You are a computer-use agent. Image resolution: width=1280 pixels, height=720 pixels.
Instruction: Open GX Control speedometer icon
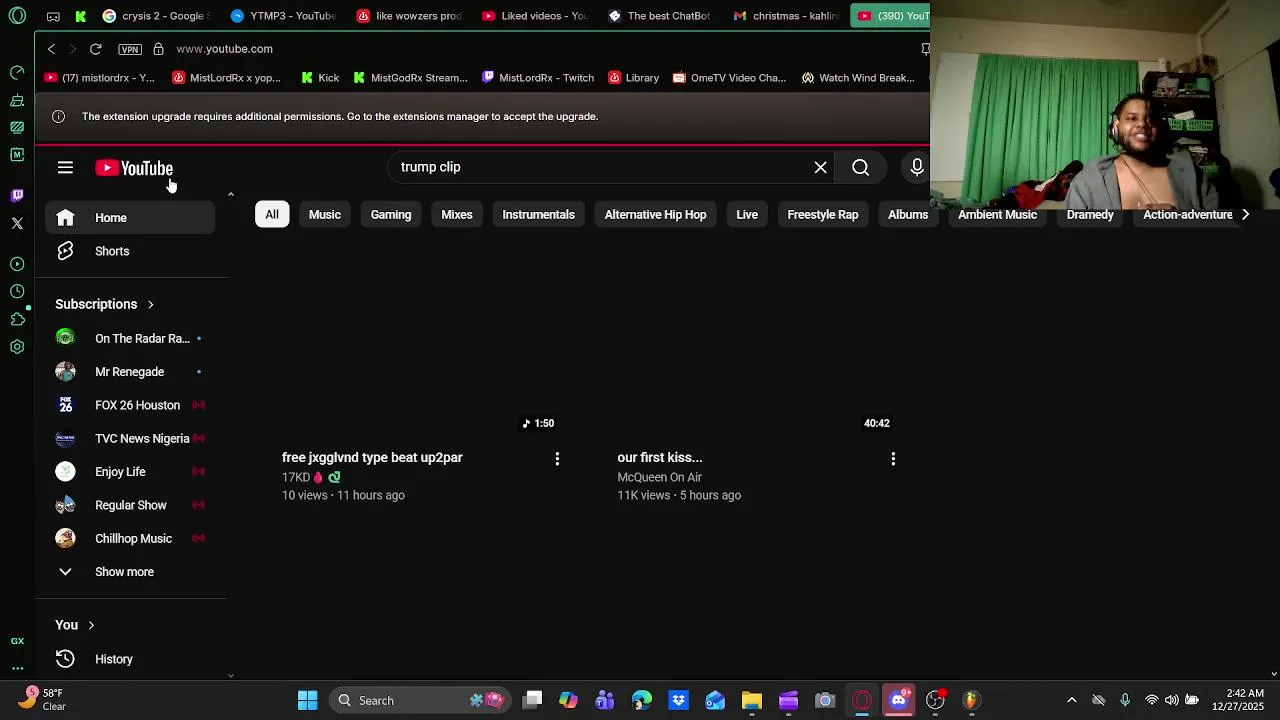coord(17,72)
